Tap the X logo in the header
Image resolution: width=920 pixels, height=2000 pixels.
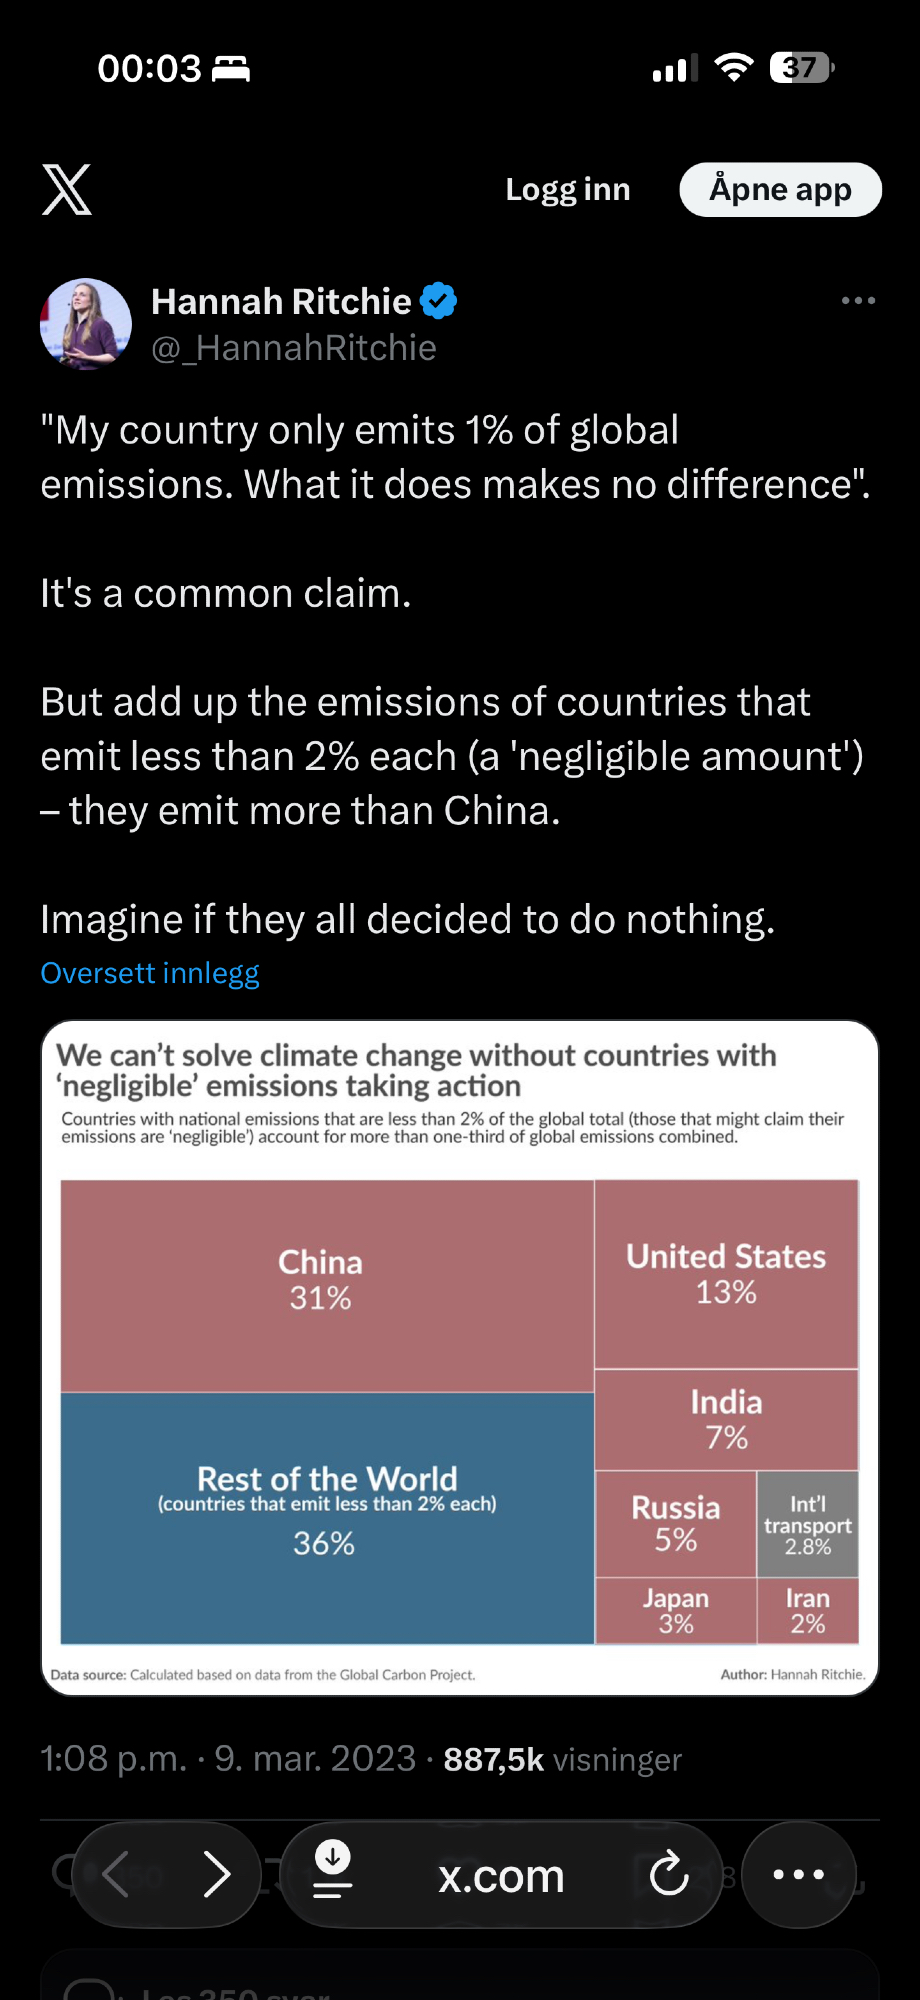tap(67, 190)
